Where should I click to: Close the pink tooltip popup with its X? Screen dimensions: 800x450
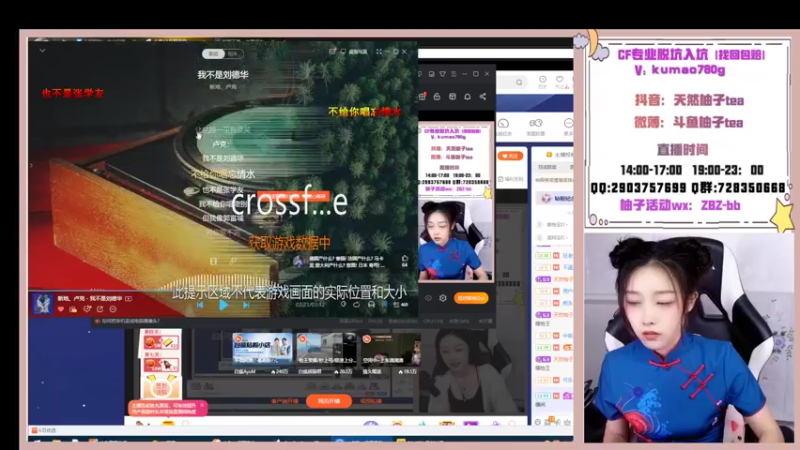pos(202,405)
